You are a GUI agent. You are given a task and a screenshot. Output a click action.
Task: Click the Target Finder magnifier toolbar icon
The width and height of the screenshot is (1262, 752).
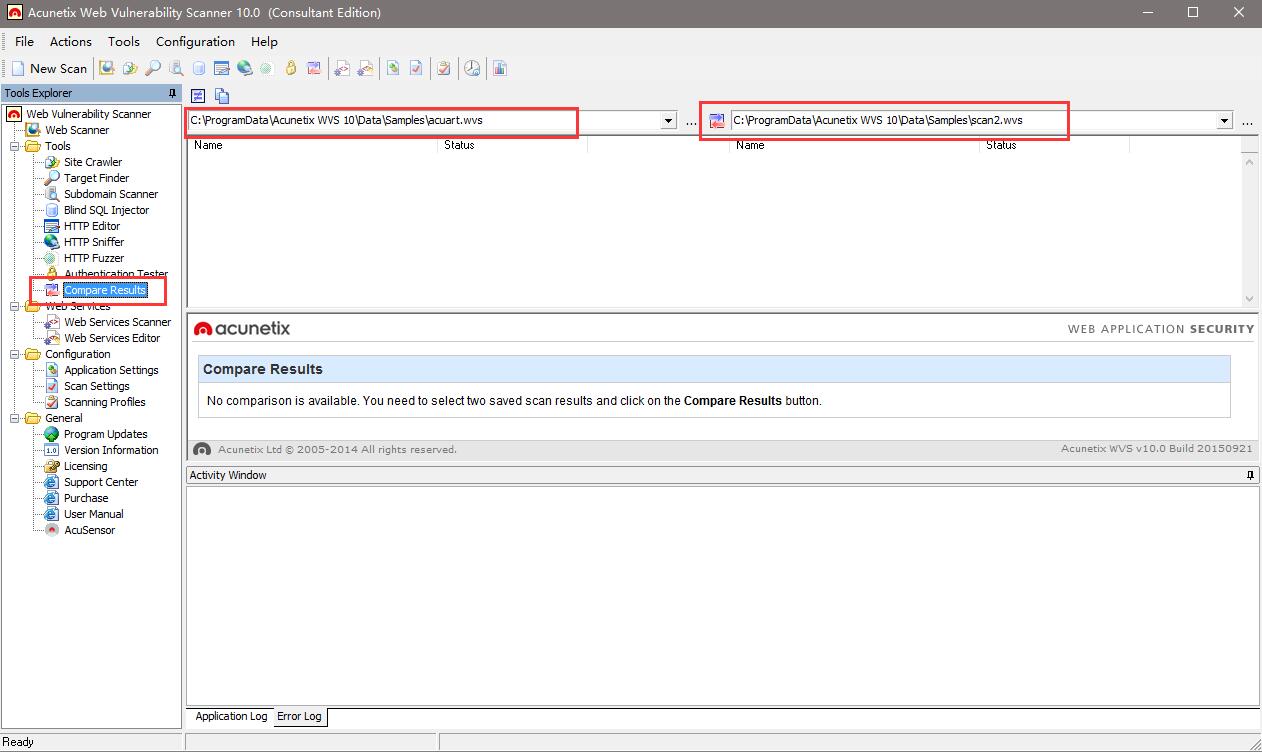tap(153, 69)
